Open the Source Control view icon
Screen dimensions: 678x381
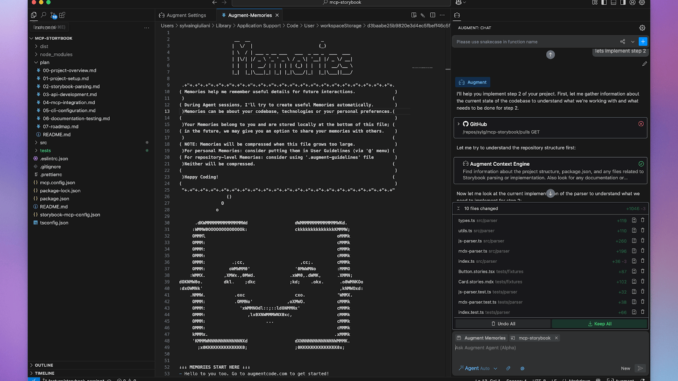pyautogui.click(x=53, y=15)
